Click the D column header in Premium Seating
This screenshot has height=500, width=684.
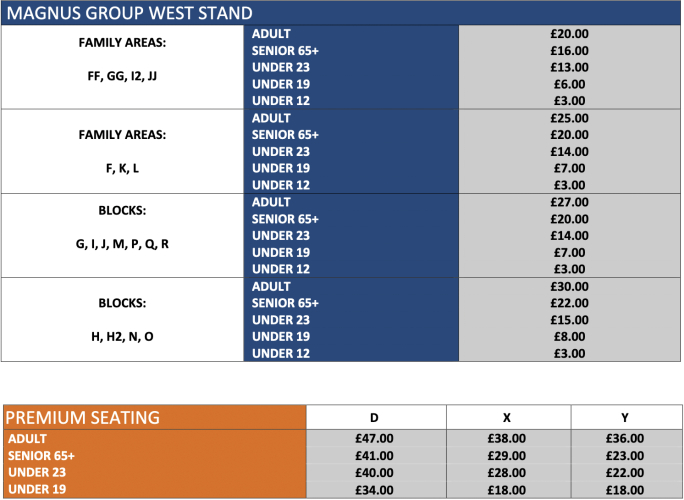(x=376, y=418)
